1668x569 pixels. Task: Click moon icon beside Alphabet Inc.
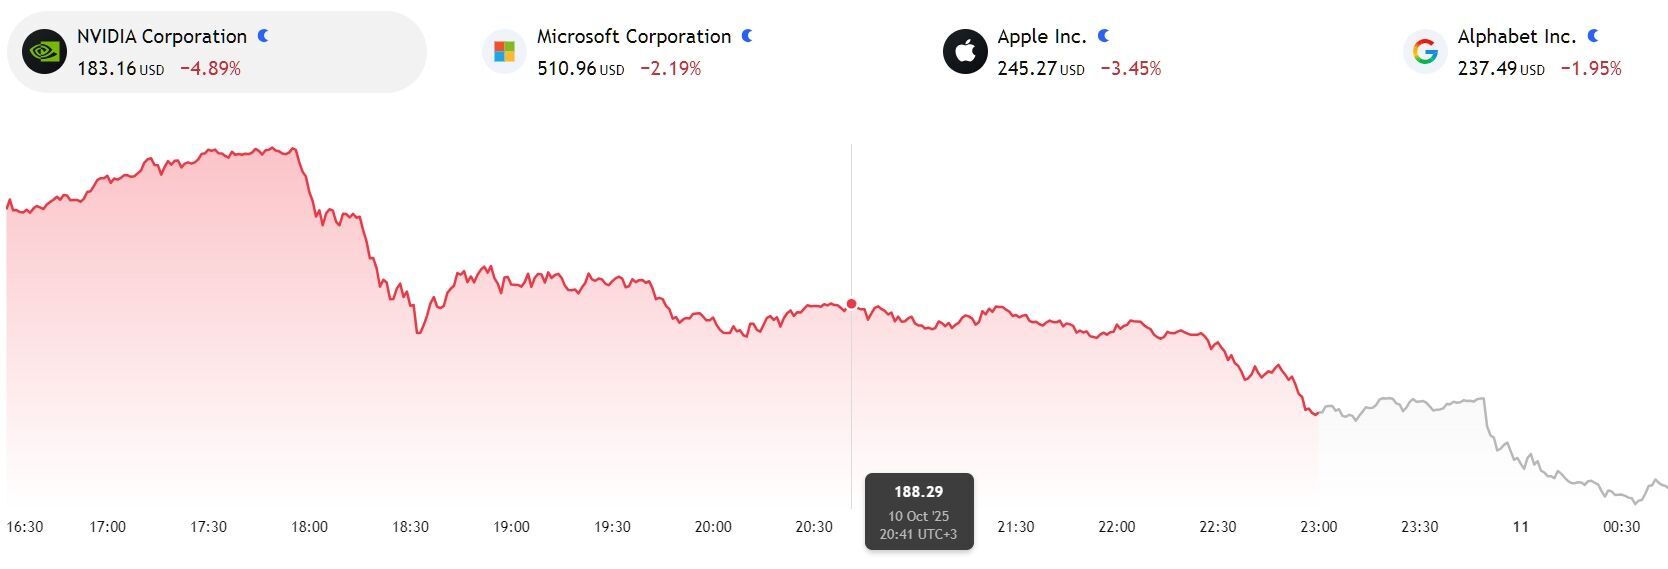1594,36
